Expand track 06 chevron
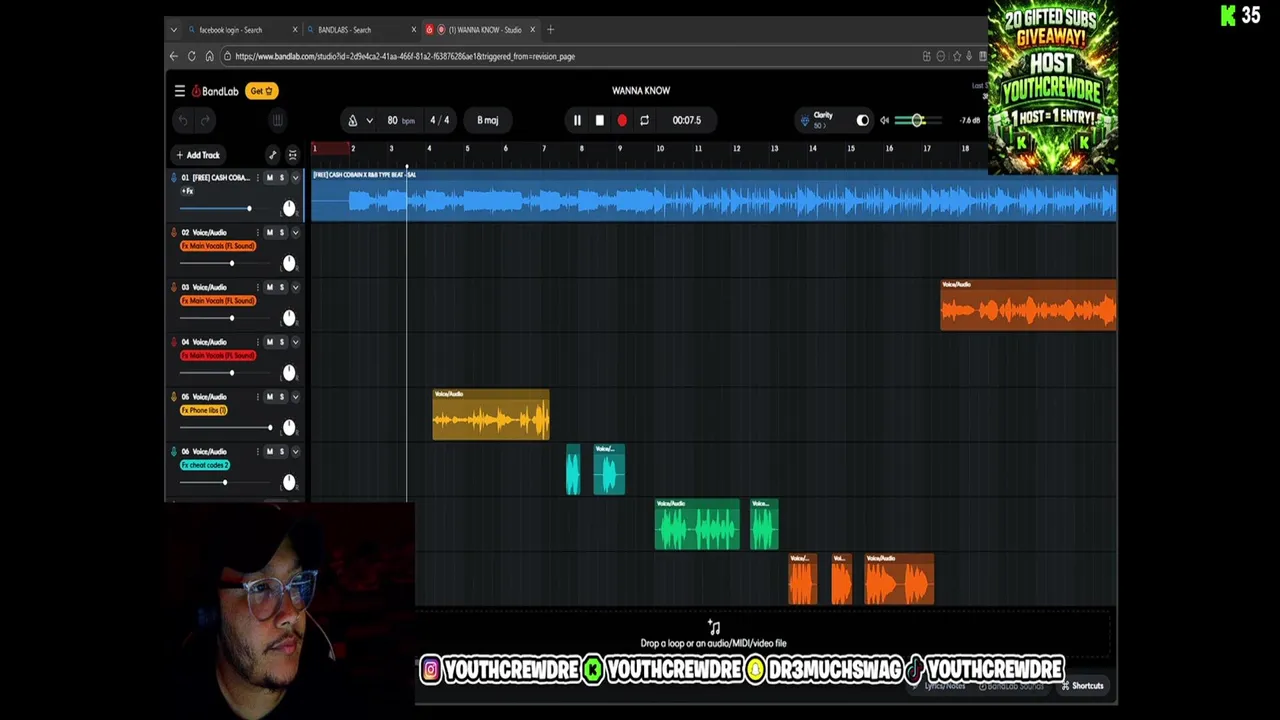The height and width of the screenshot is (720, 1280). point(295,452)
